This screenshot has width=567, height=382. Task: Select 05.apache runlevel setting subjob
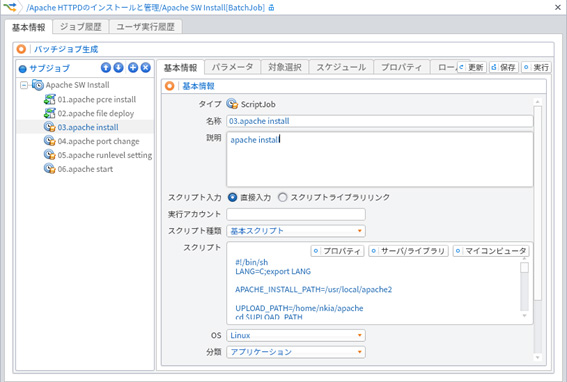coord(105,155)
